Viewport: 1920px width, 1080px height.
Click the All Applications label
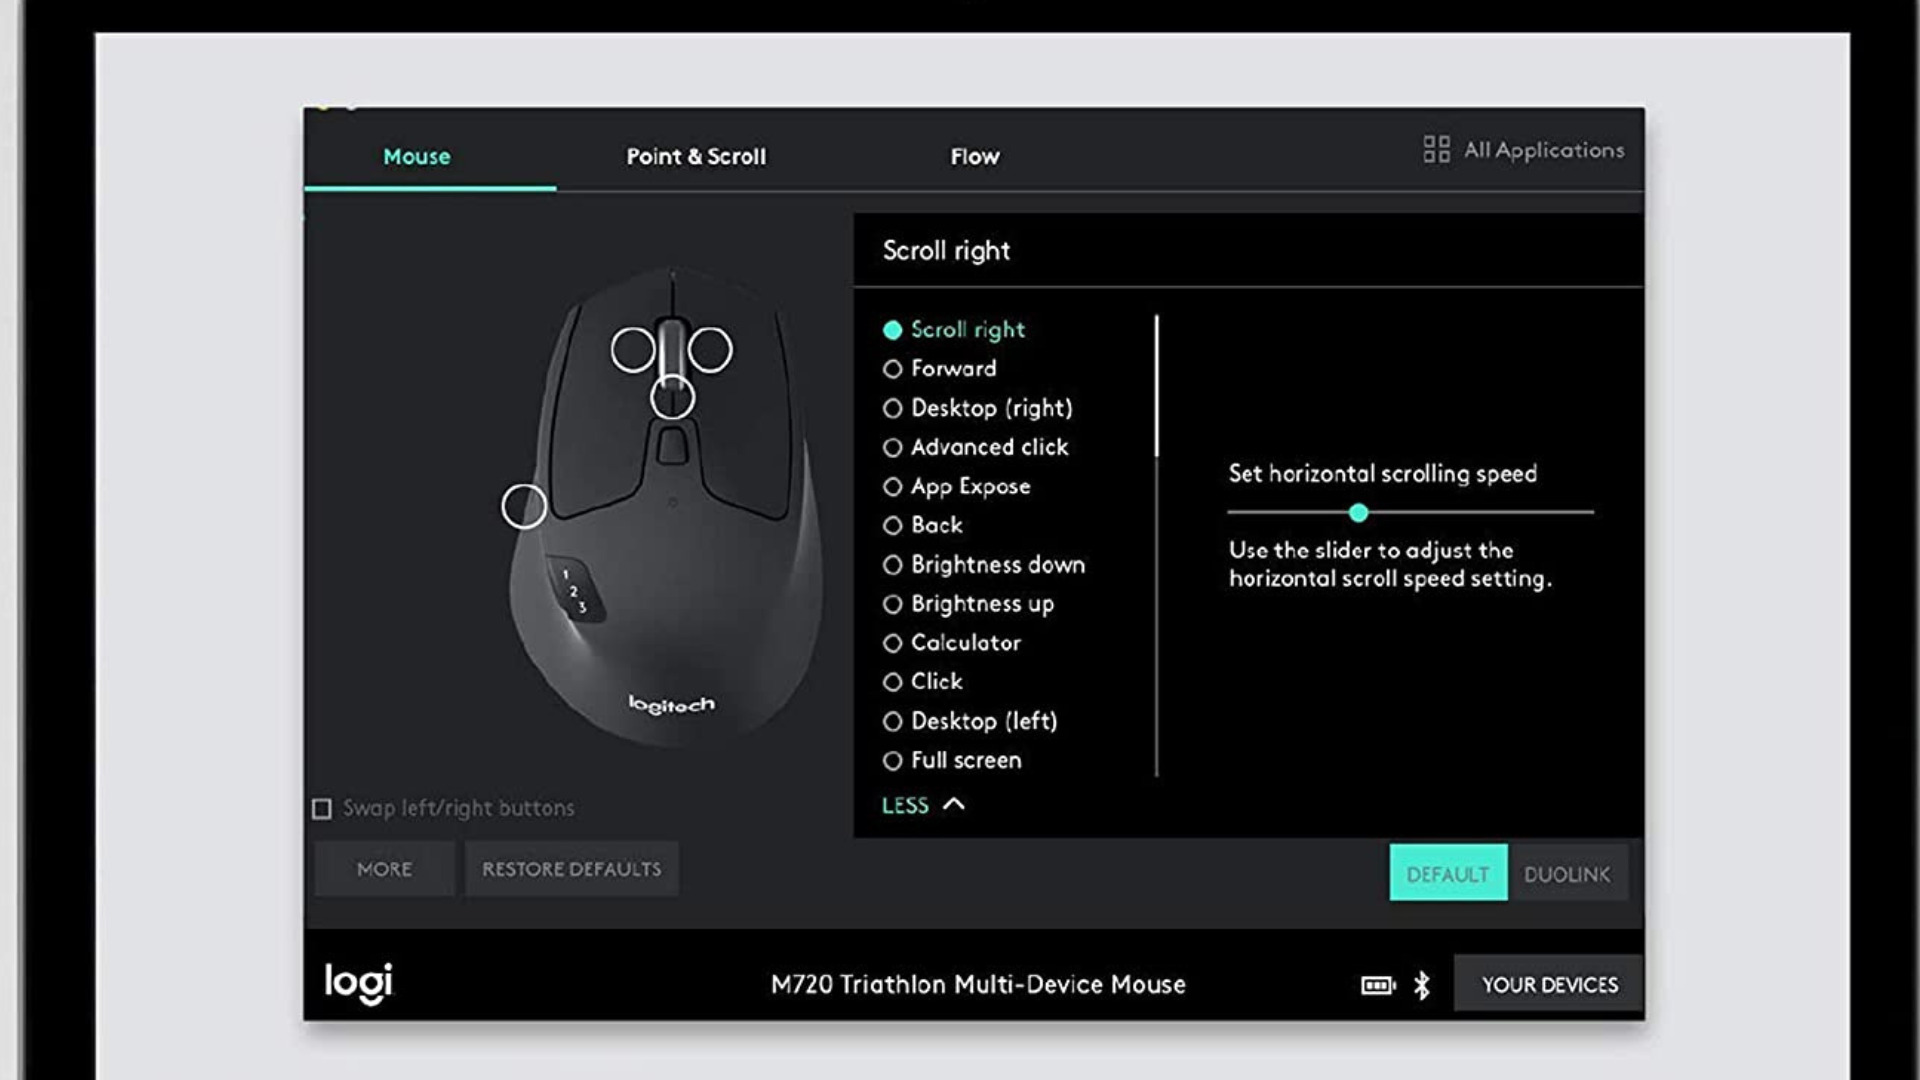pos(1544,150)
